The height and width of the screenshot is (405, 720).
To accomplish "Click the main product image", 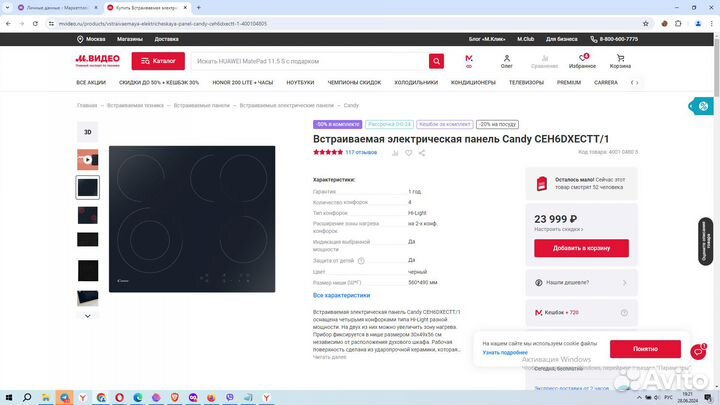I will click(192, 219).
